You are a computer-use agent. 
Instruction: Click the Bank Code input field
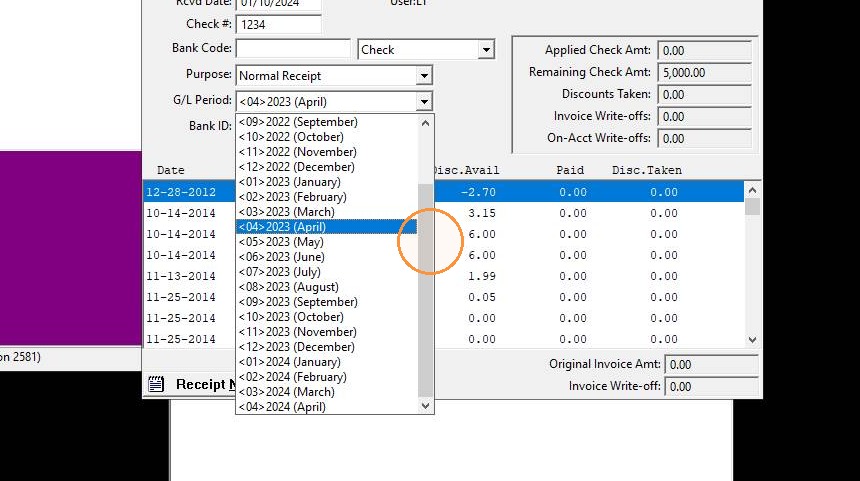pyautogui.click(x=293, y=49)
